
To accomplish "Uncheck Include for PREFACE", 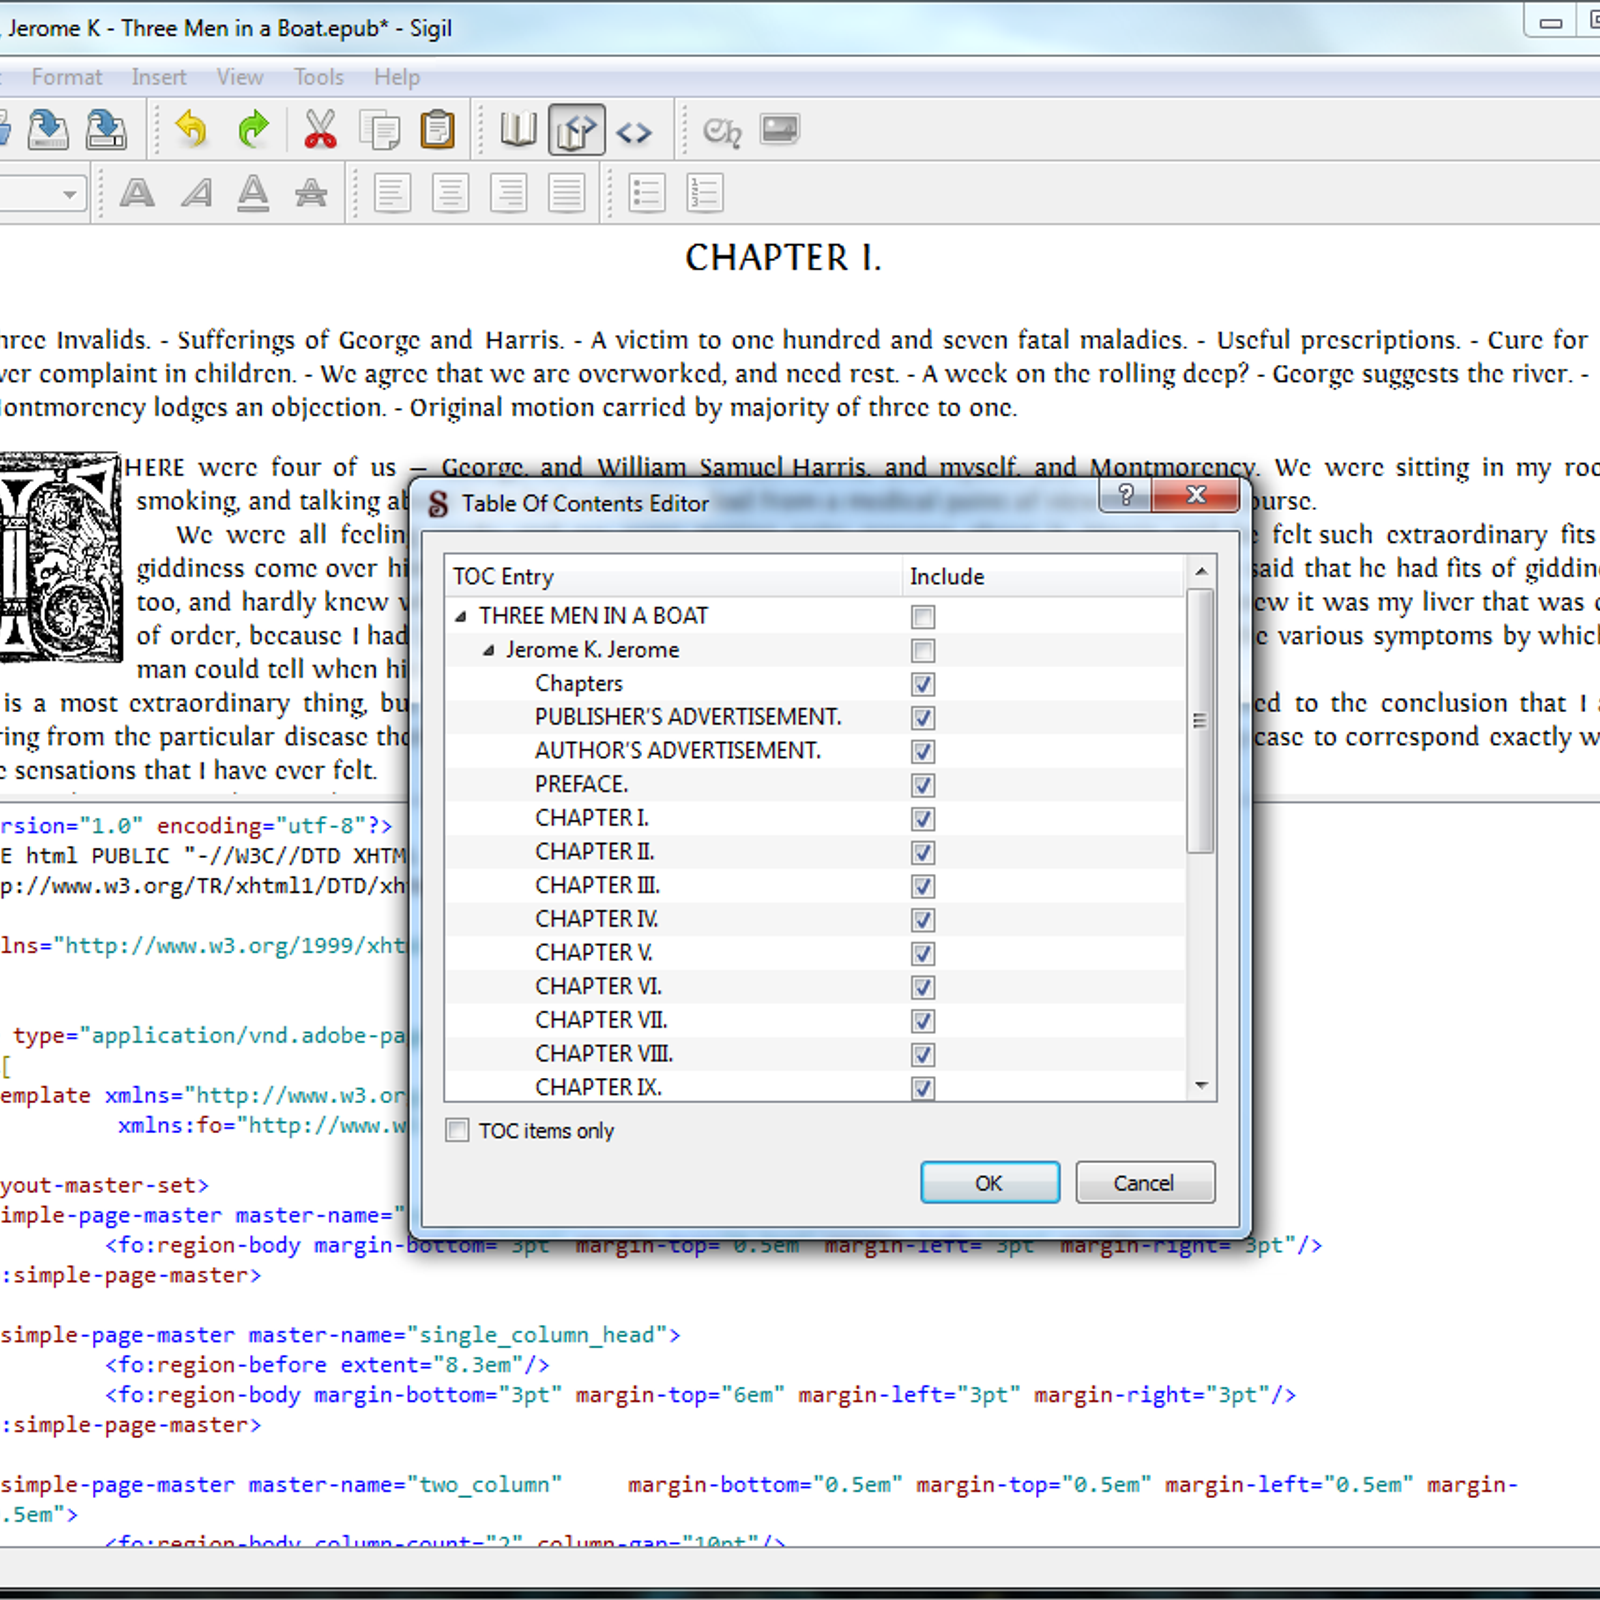I will pyautogui.click(x=923, y=785).
